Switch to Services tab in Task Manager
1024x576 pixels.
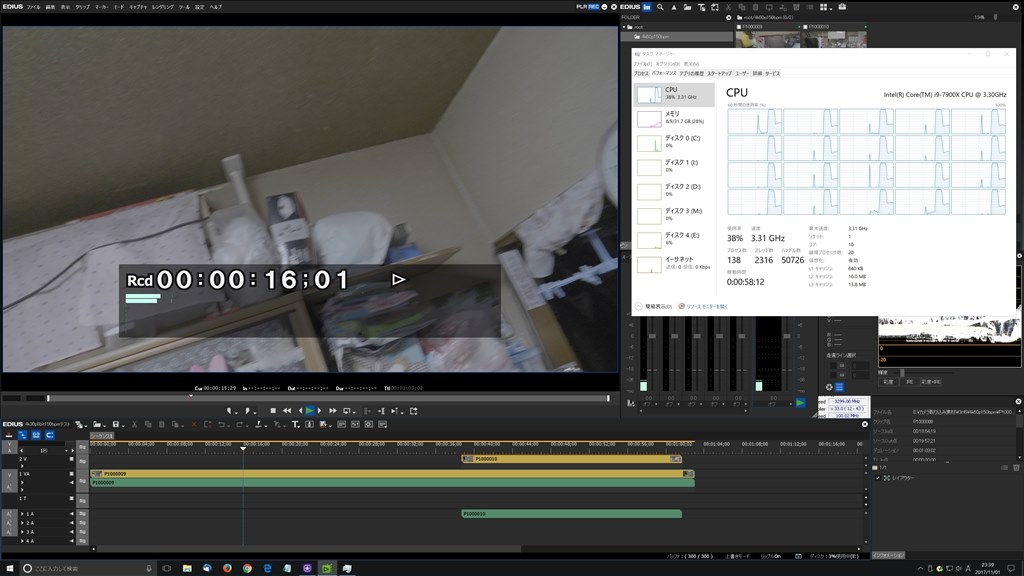pos(773,73)
